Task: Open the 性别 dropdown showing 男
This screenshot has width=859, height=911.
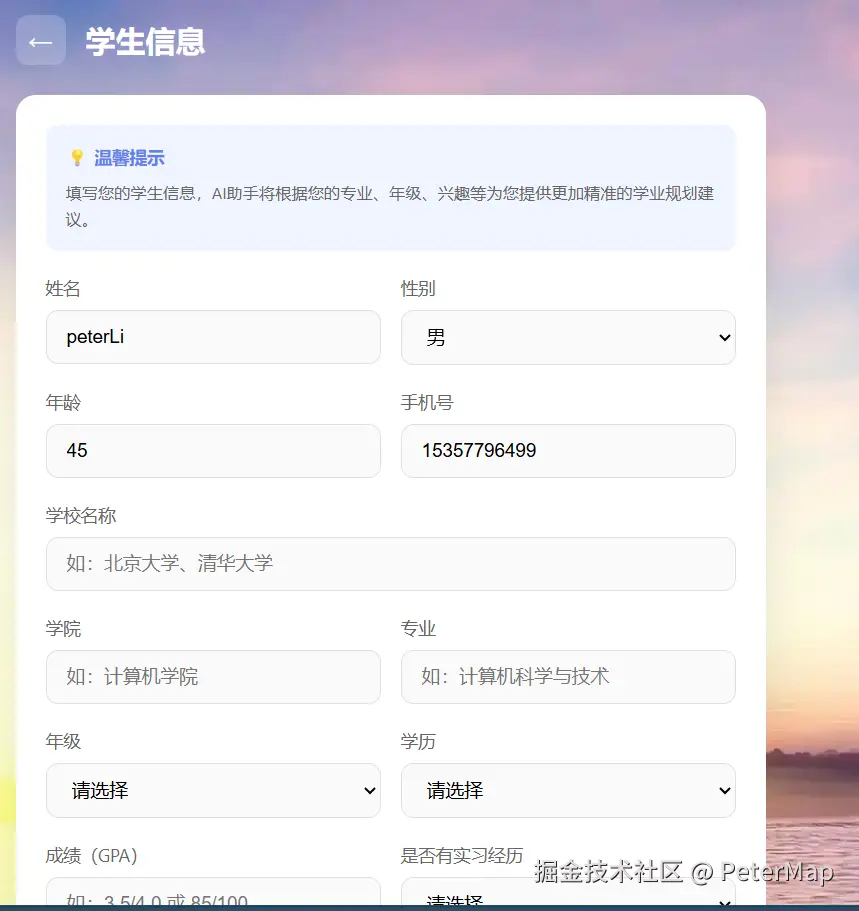Action: (x=568, y=337)
